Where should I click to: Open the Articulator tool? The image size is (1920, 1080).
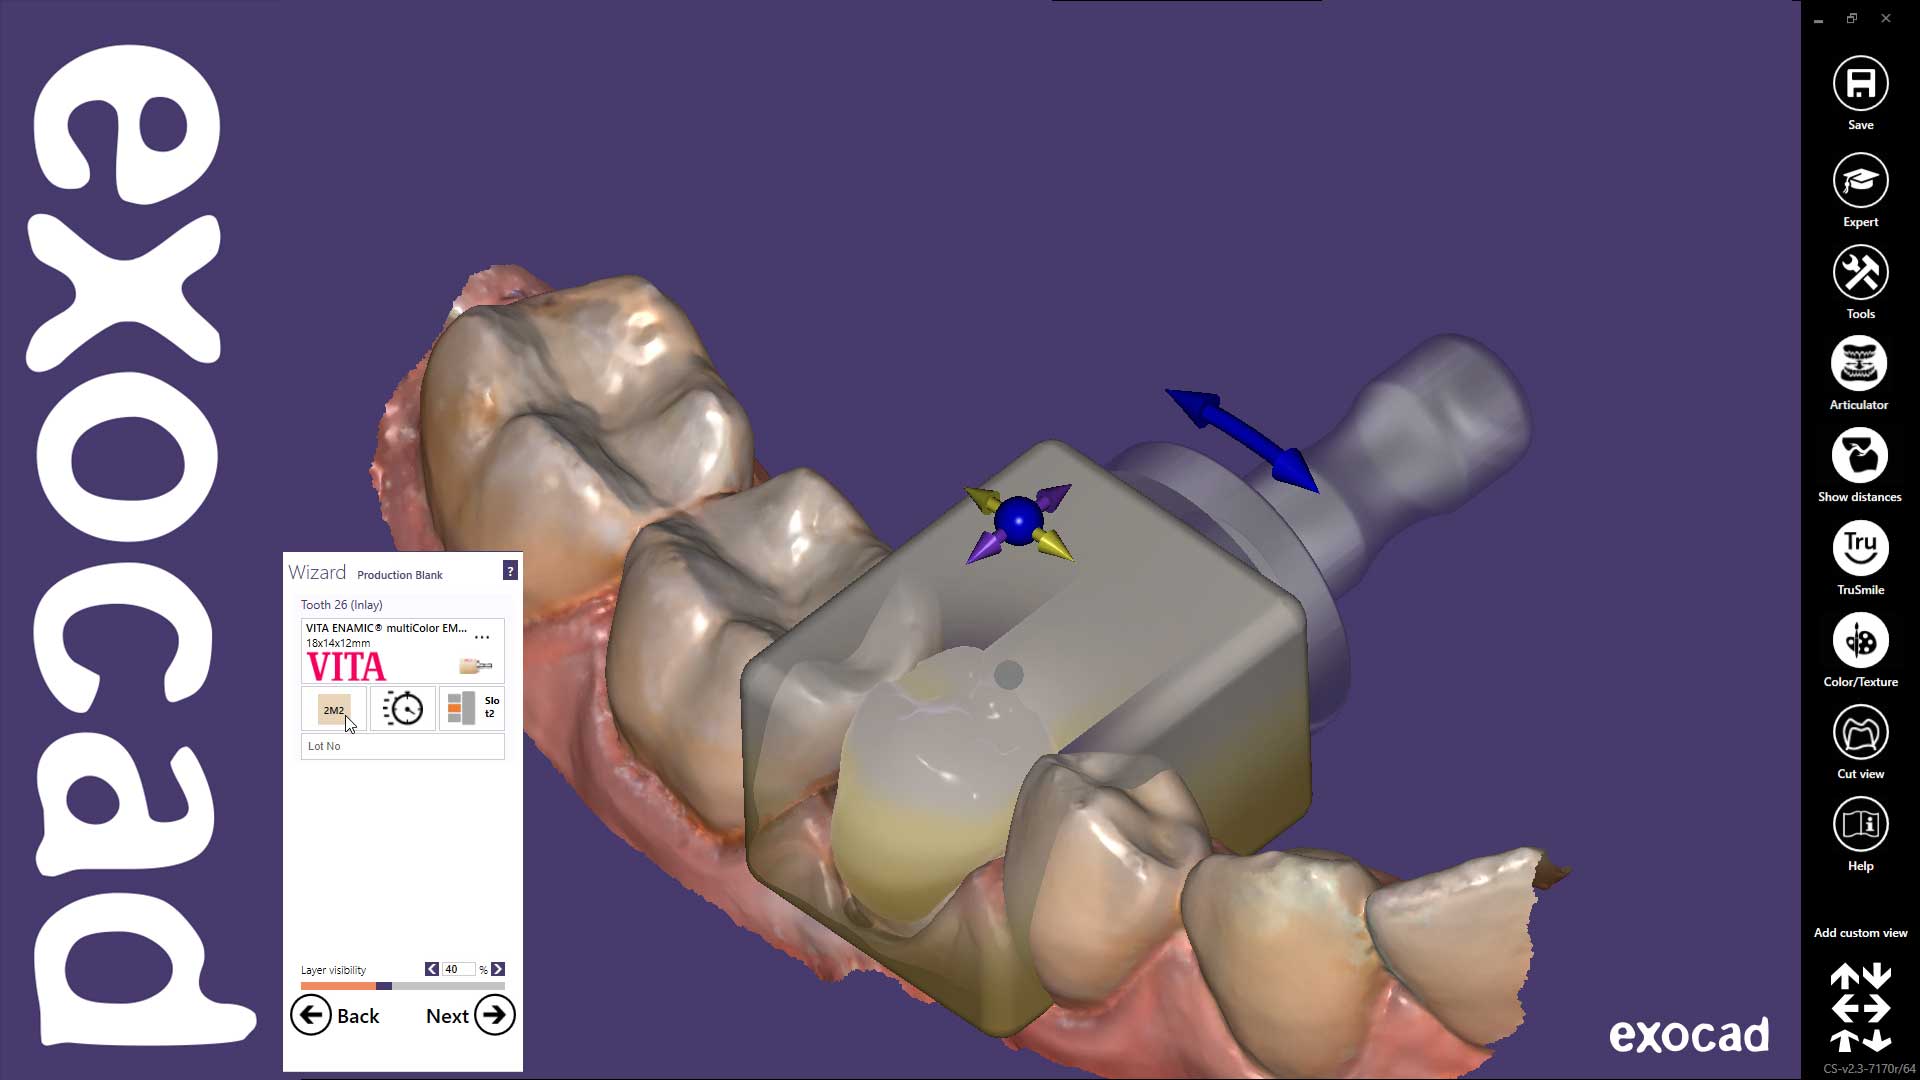[x=1859, y=364]
